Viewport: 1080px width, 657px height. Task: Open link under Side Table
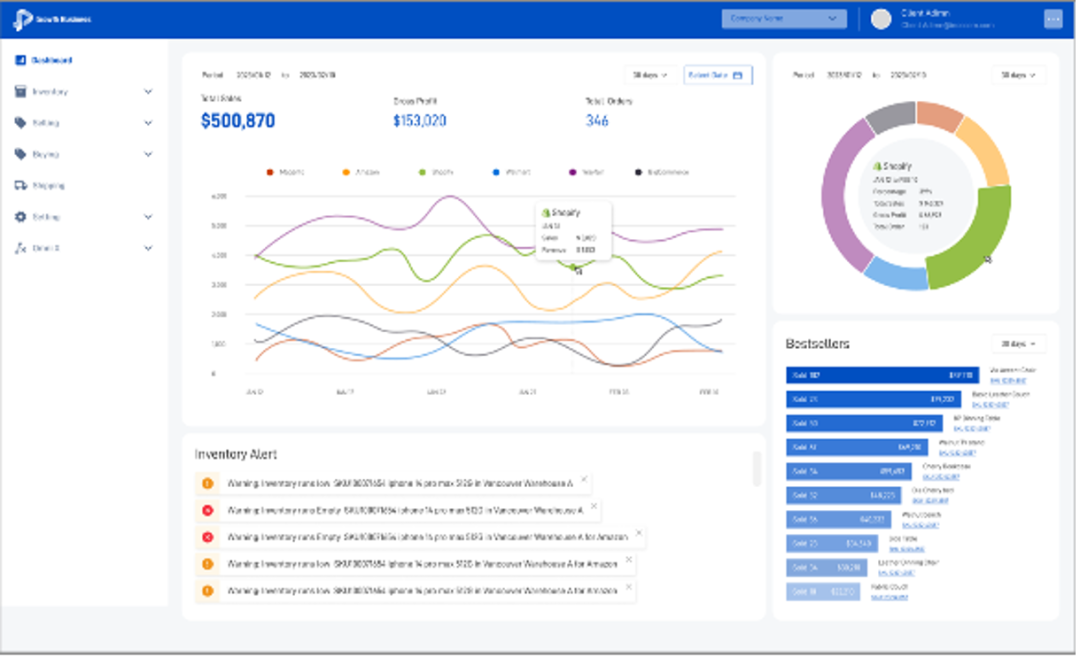[x=906, y=549]
